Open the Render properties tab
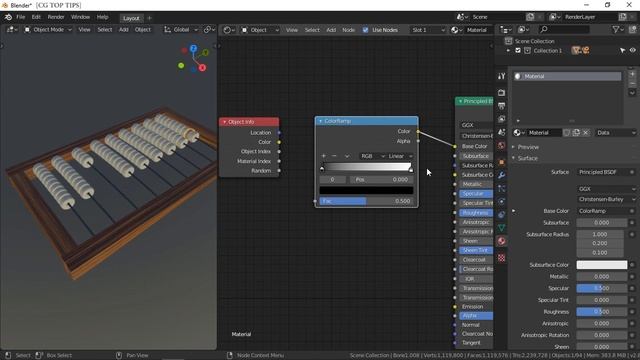Image resolution: width=640 pixels, height=360 pixels. [502, 93]
